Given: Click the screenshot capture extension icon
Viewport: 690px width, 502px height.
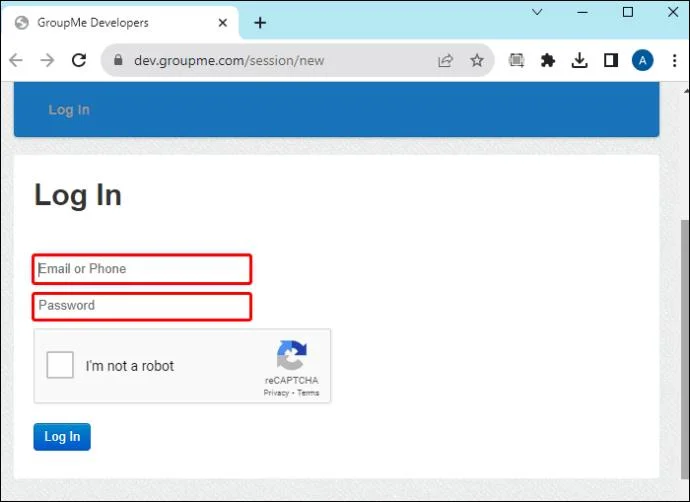Looking at the screenshot, I should pyautogui.click(x=516, y=60).
